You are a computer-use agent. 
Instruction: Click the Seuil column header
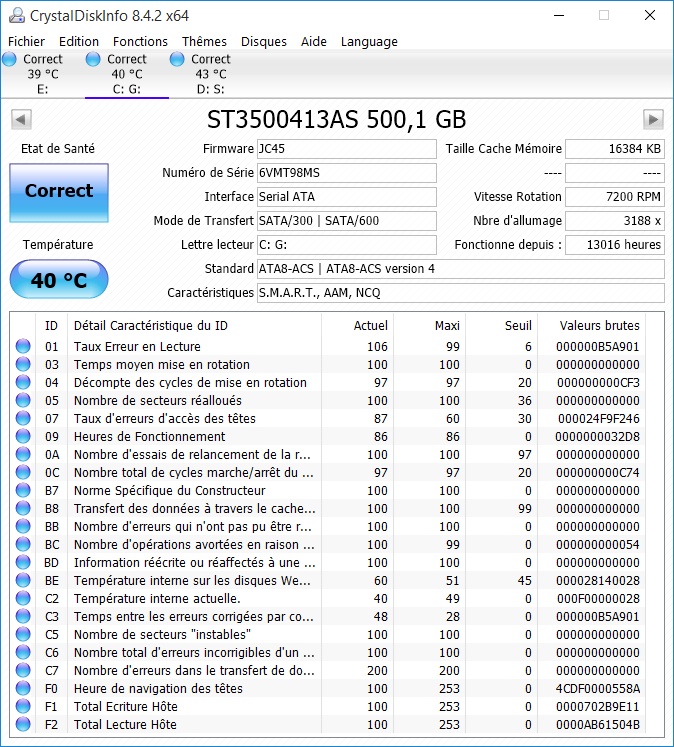click(502, 325)
